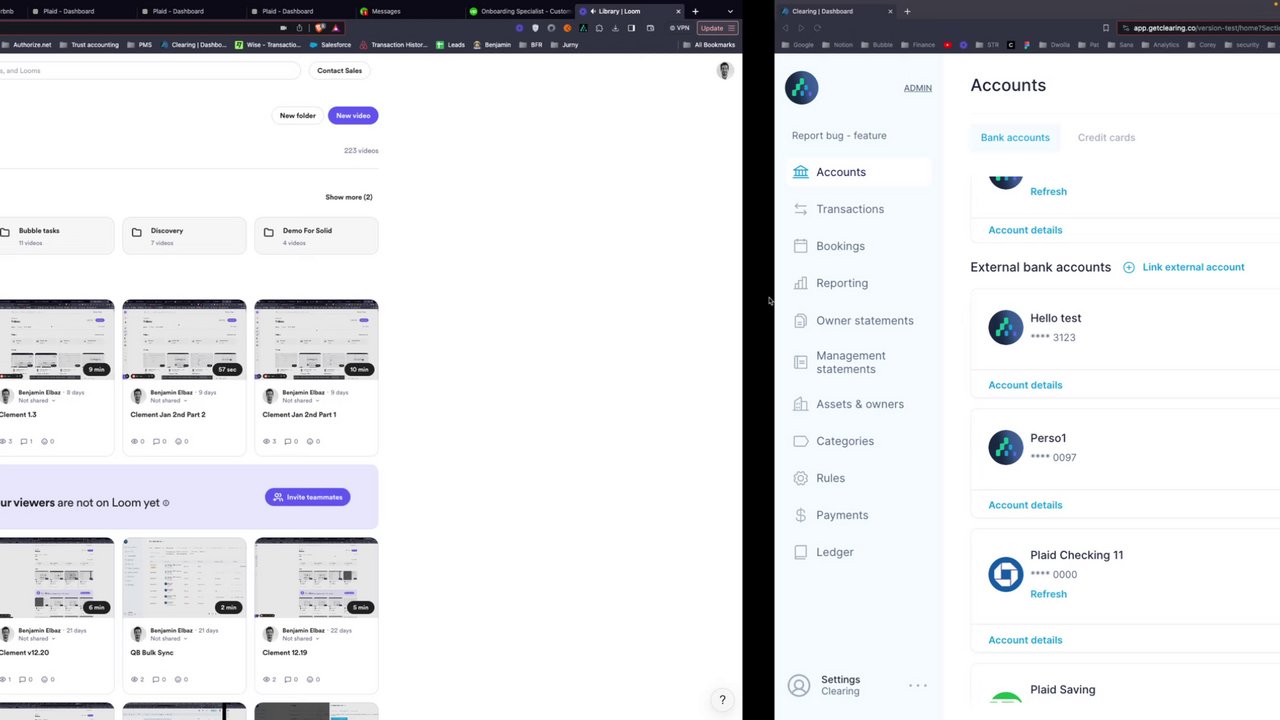
Task: Open the Demo For Solid folder
Action: pos(316,236)
